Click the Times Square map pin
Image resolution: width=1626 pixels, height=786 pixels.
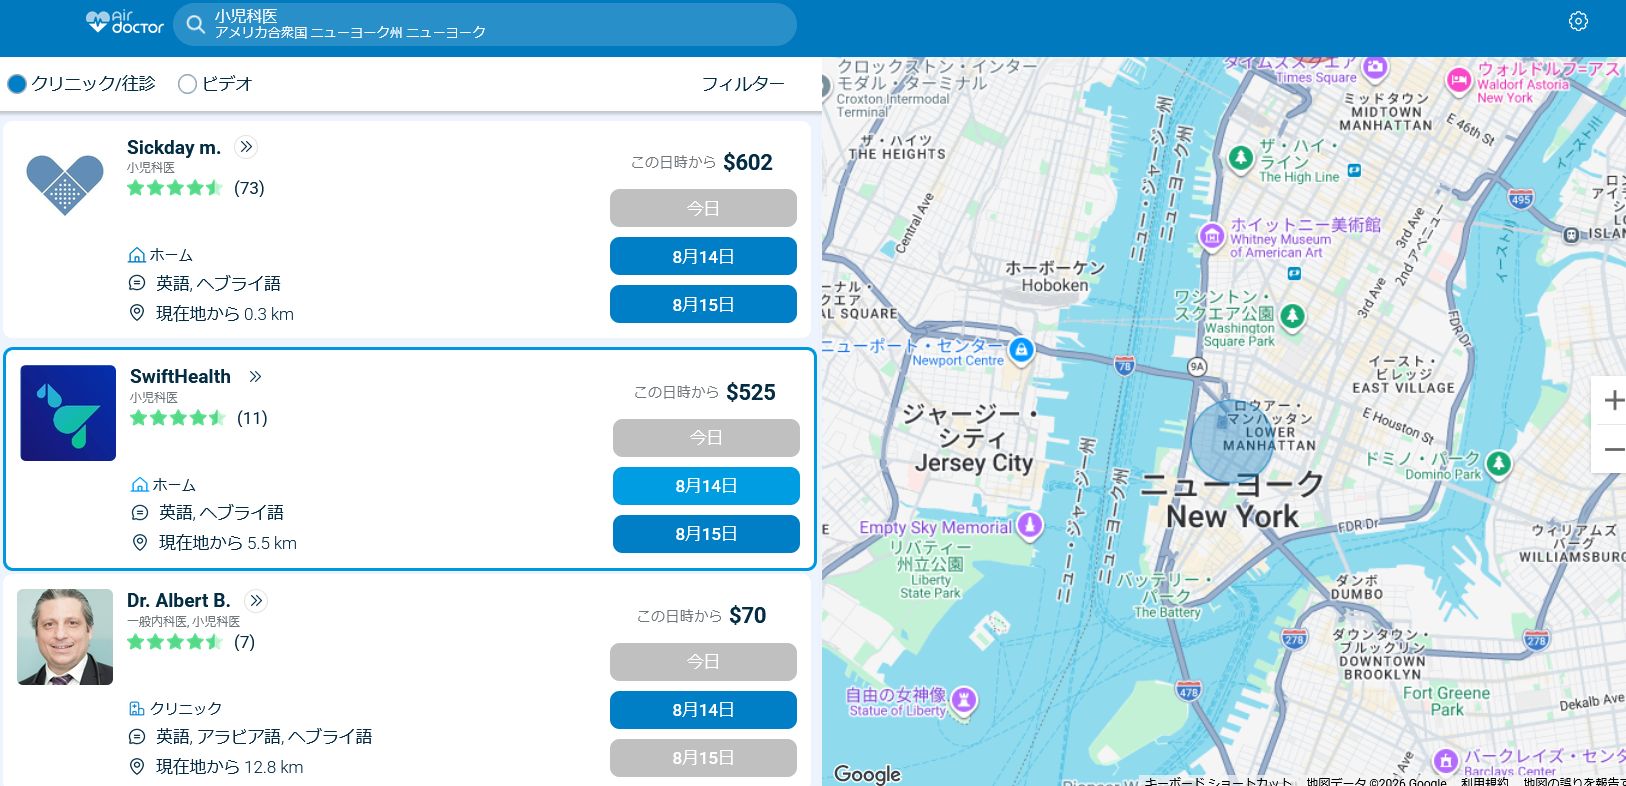[x=1375, y=68]
